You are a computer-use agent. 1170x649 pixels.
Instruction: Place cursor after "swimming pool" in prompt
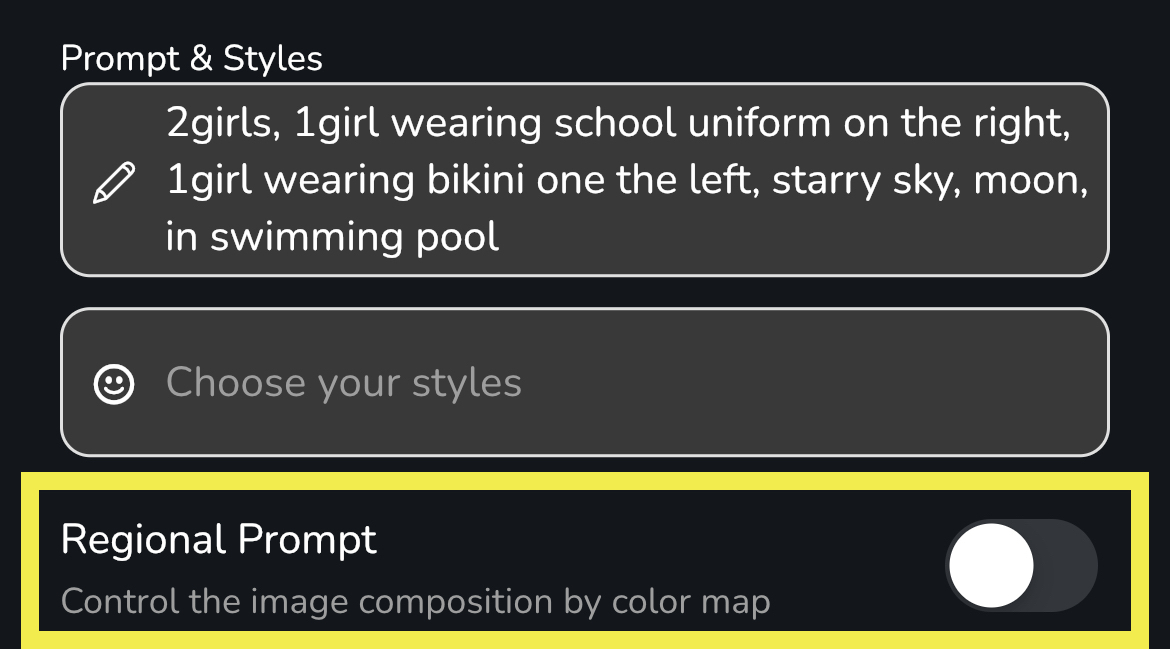[x=501, y=237]
